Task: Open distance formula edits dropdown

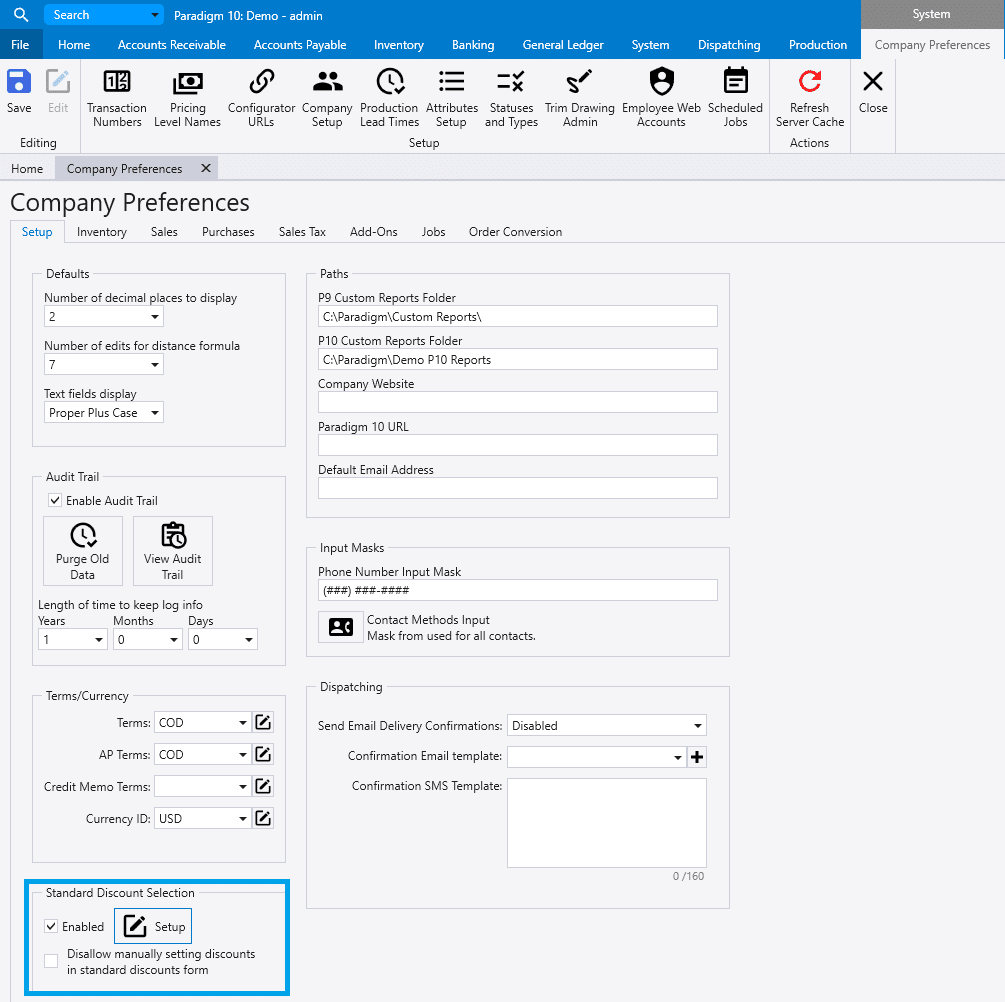Action: click(154, 365)
